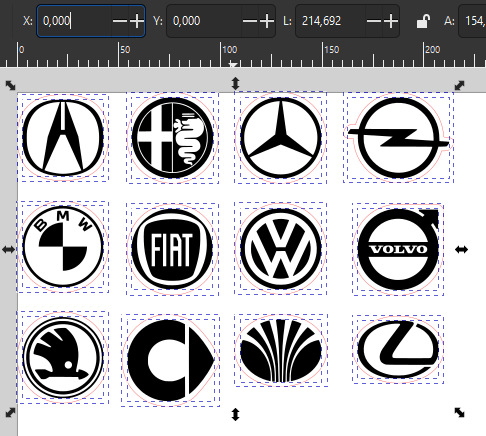The image size is (486, 436).
Task: Focus the L width input field
Action: click(x=330, y=21)
